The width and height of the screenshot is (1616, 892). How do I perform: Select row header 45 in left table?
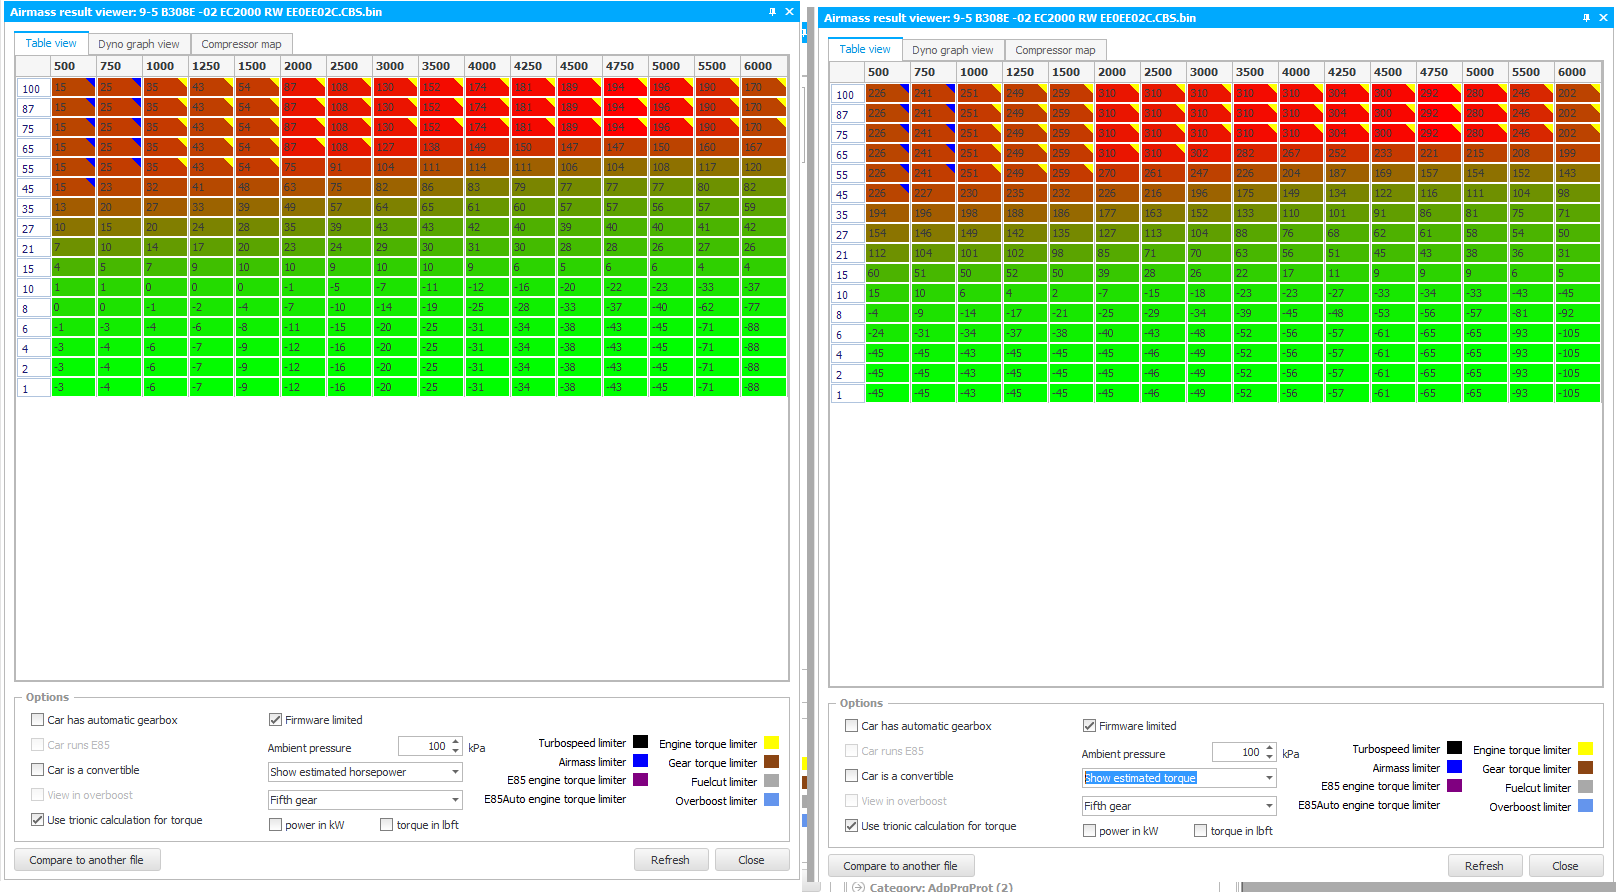33,188
